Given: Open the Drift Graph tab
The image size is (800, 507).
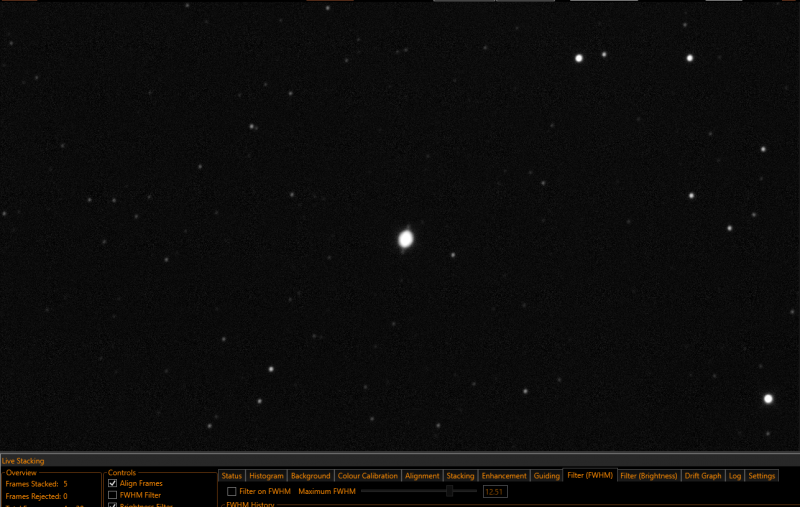Looking at the screenshot, I should 703,476.
